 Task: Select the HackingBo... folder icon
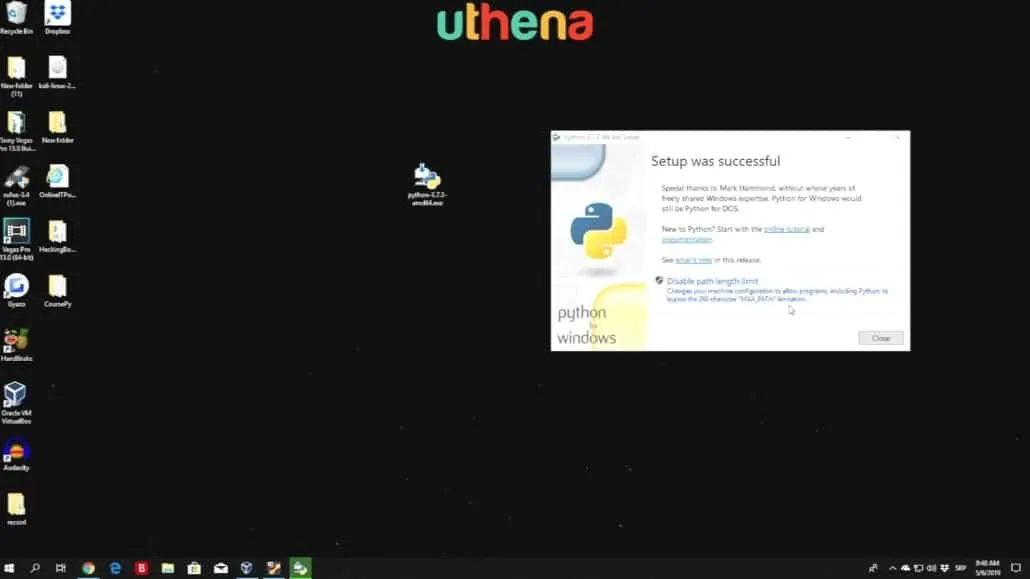click(x=57, y=237)
